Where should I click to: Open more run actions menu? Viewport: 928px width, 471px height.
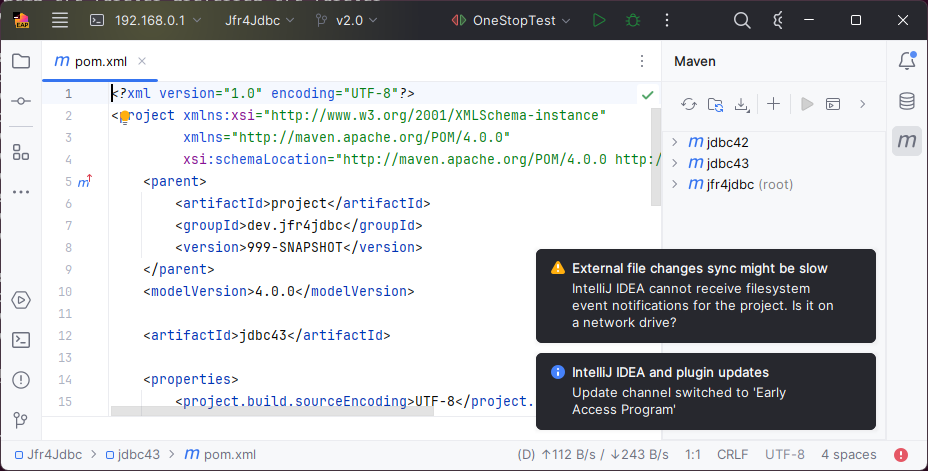[667, 20]
